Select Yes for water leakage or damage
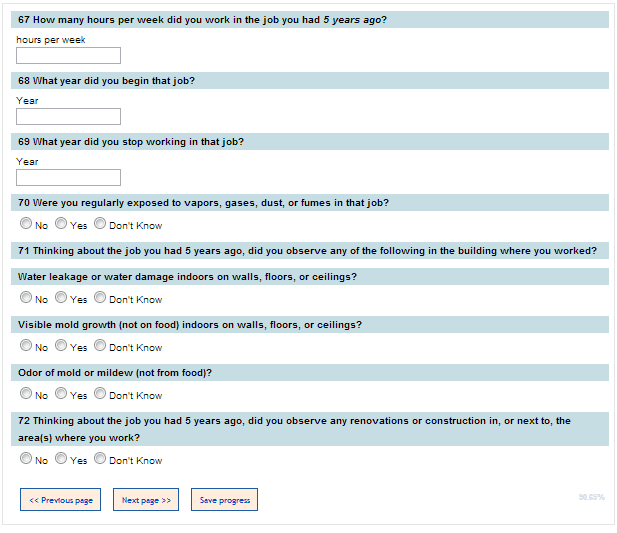617x533 pixels. pos(61,298)
